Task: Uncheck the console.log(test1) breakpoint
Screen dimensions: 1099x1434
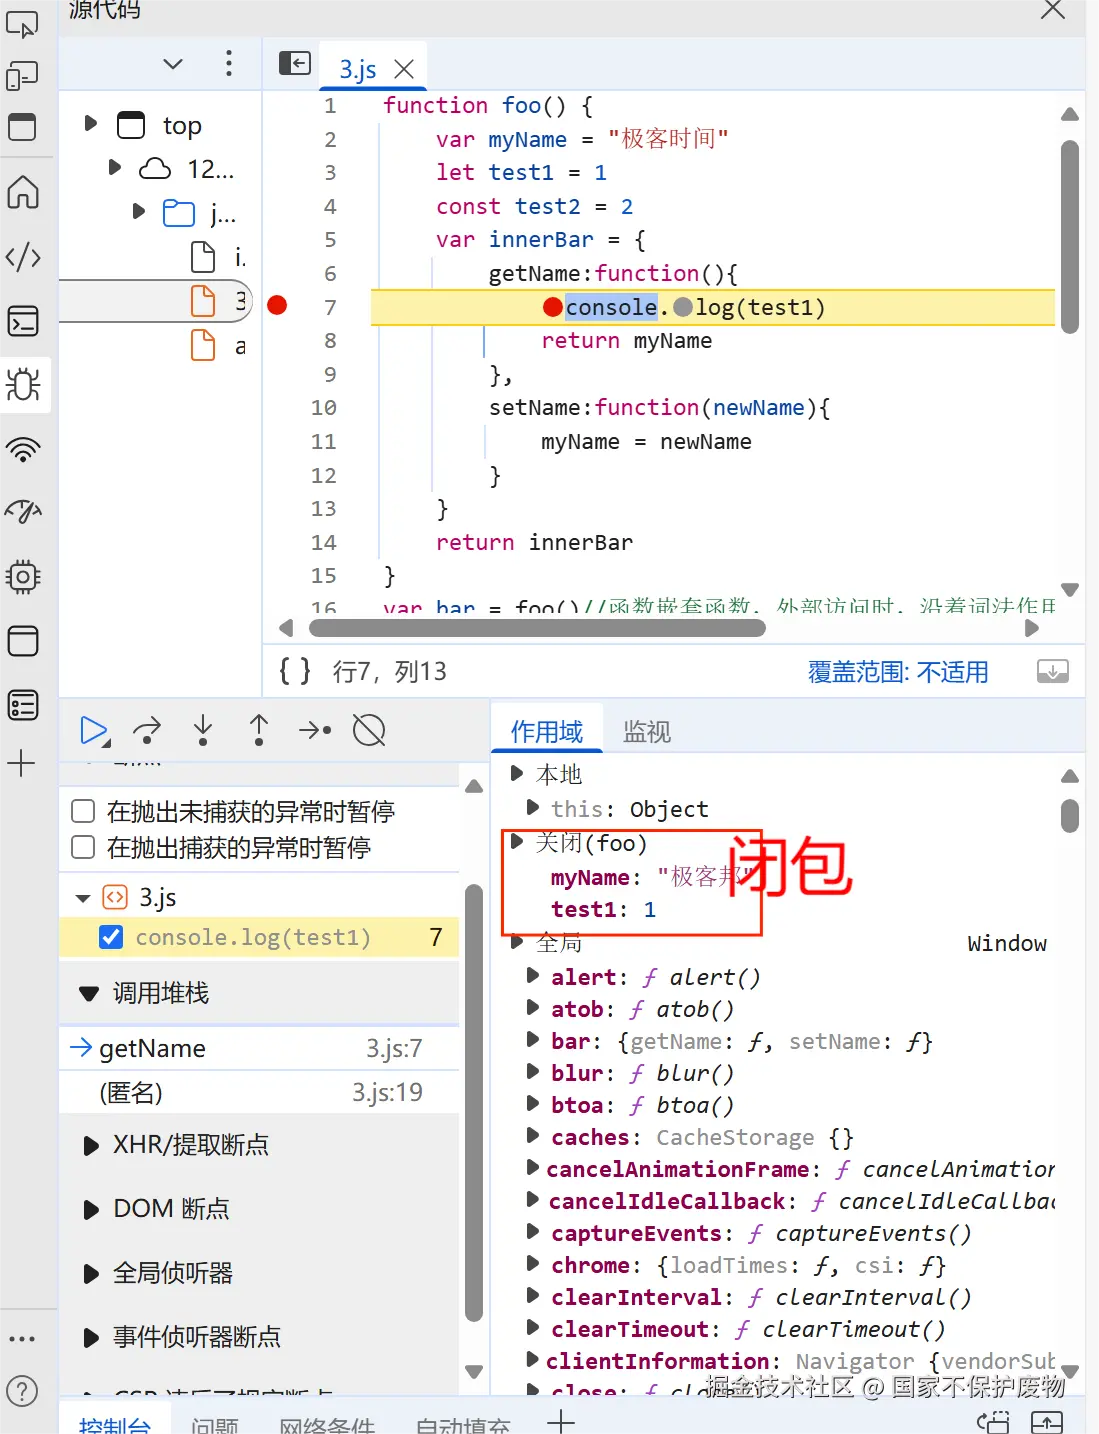Action: 110,937
